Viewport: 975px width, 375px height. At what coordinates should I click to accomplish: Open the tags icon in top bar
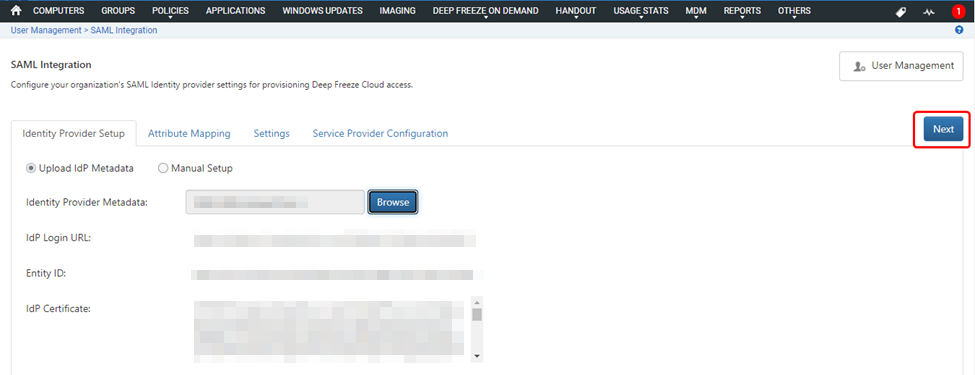pyautogui.click(x=900, y=12)
